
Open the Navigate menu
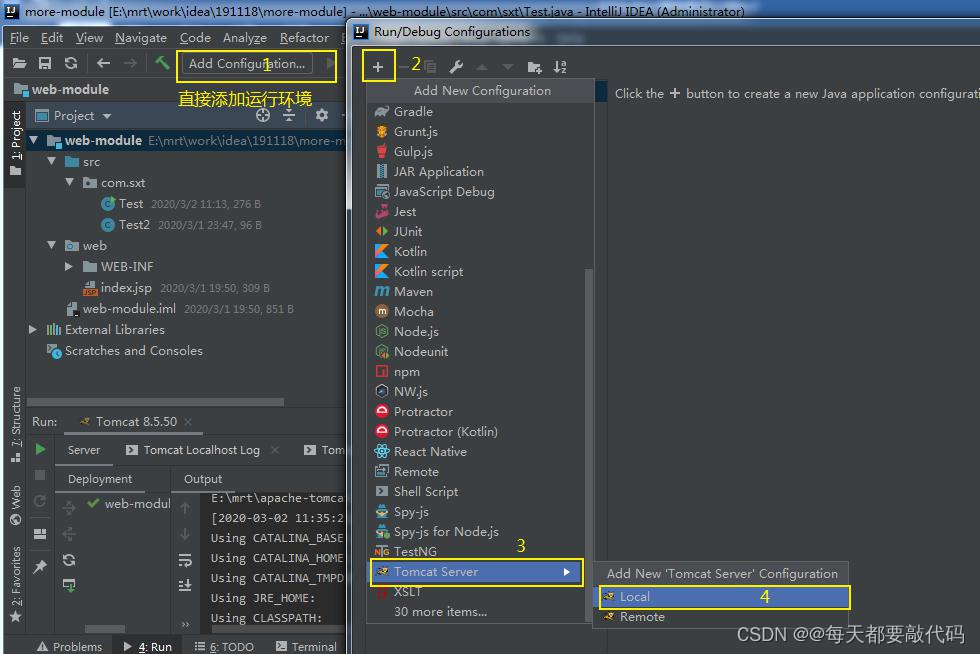(x=141, y=38)
